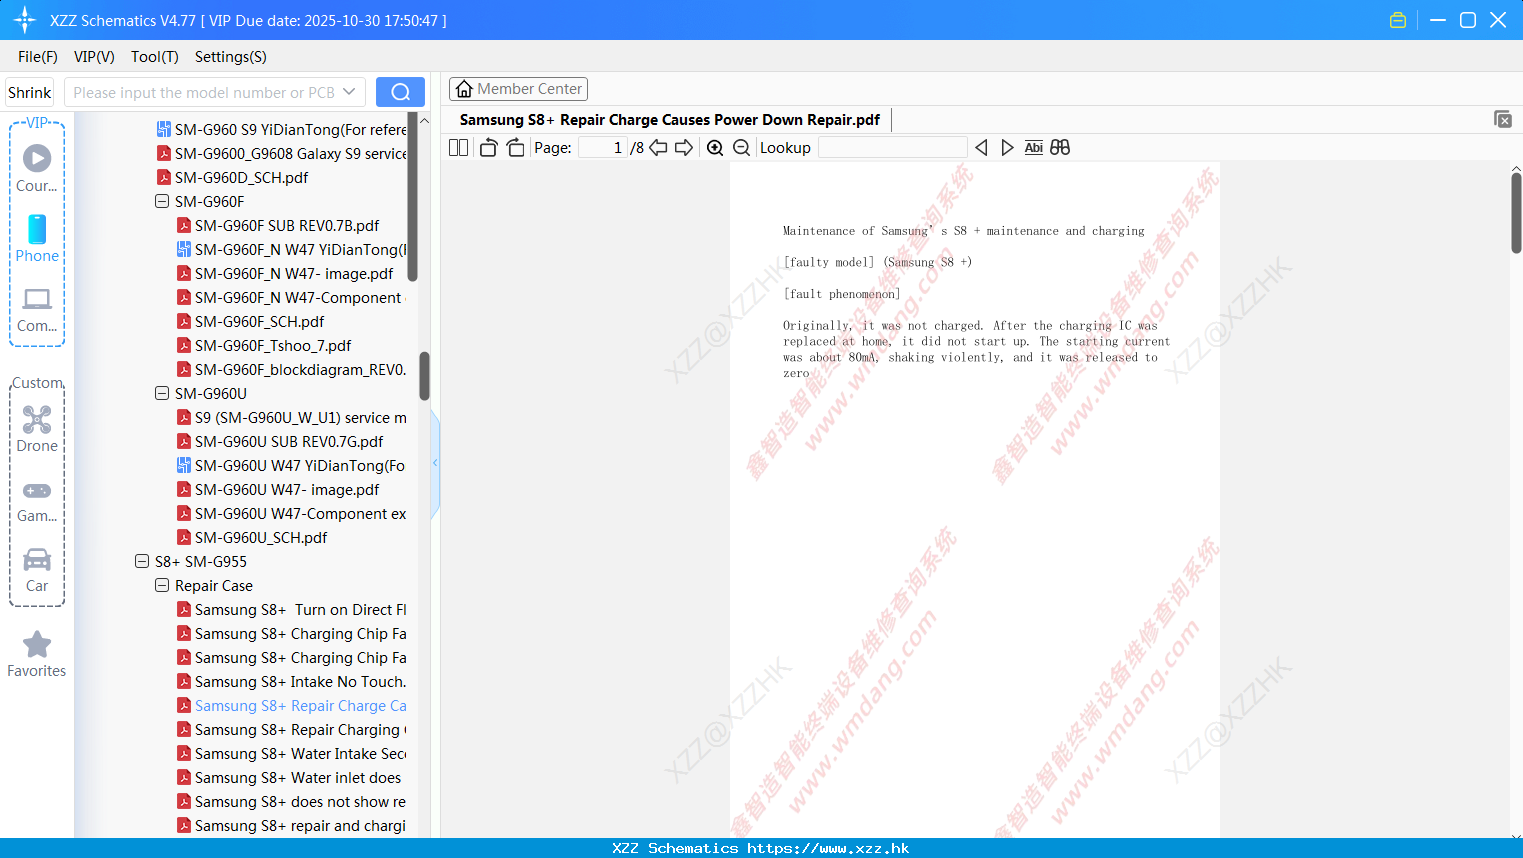Click the Member Center home button
The height and width of the screenshot is (858, 1523).
pos(518,89)
